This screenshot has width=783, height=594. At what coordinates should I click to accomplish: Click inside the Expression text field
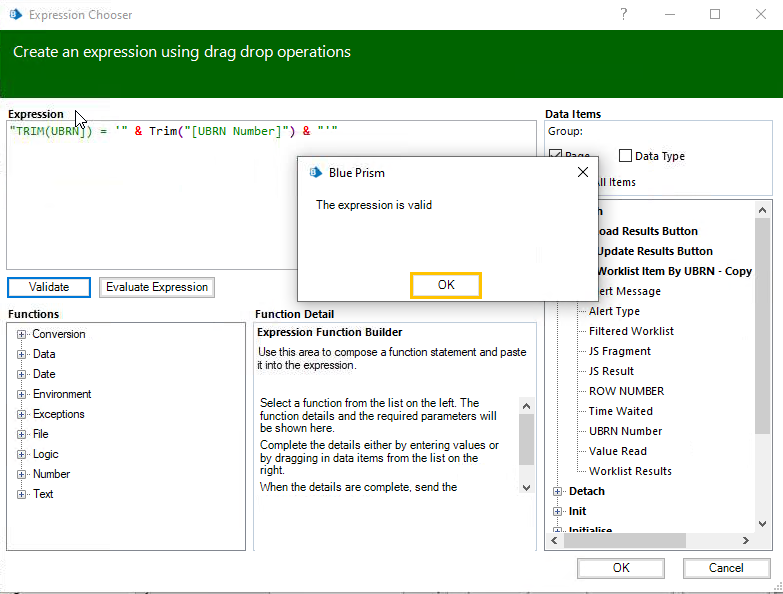pos(150,200)
